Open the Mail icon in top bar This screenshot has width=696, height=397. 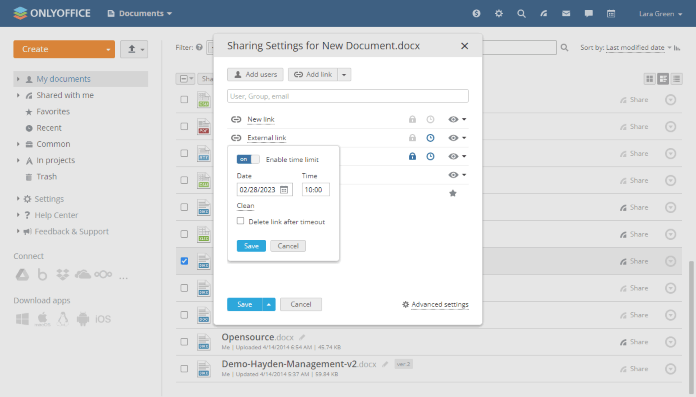click(x=566, y=14)
